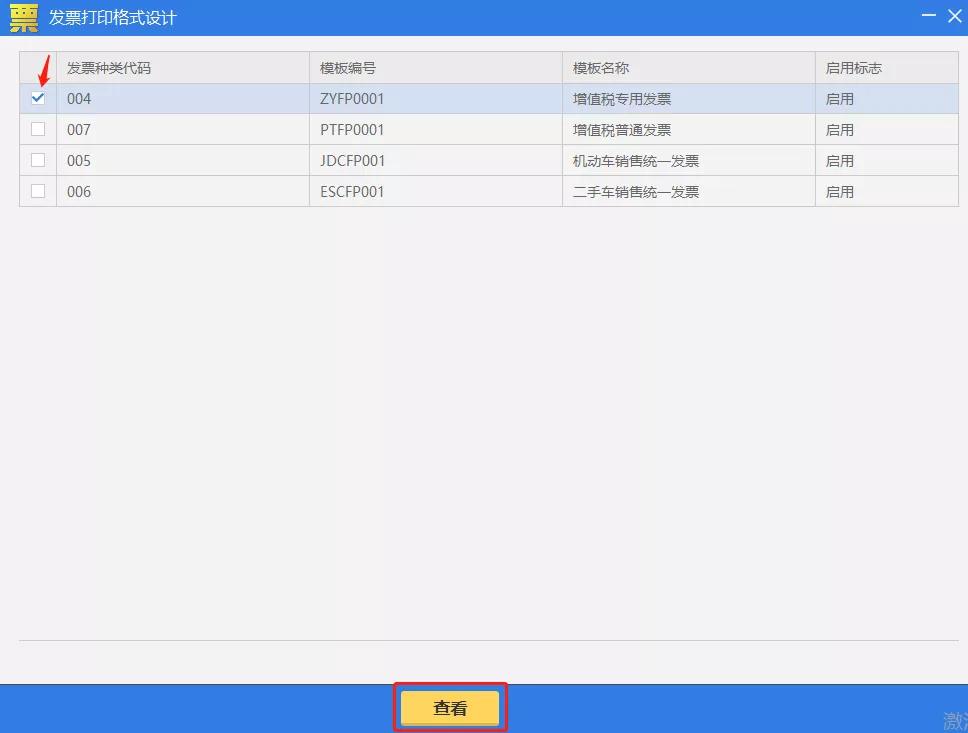Check the checkbox for code 006
968x733 pixels.
(x=37, y=191)
